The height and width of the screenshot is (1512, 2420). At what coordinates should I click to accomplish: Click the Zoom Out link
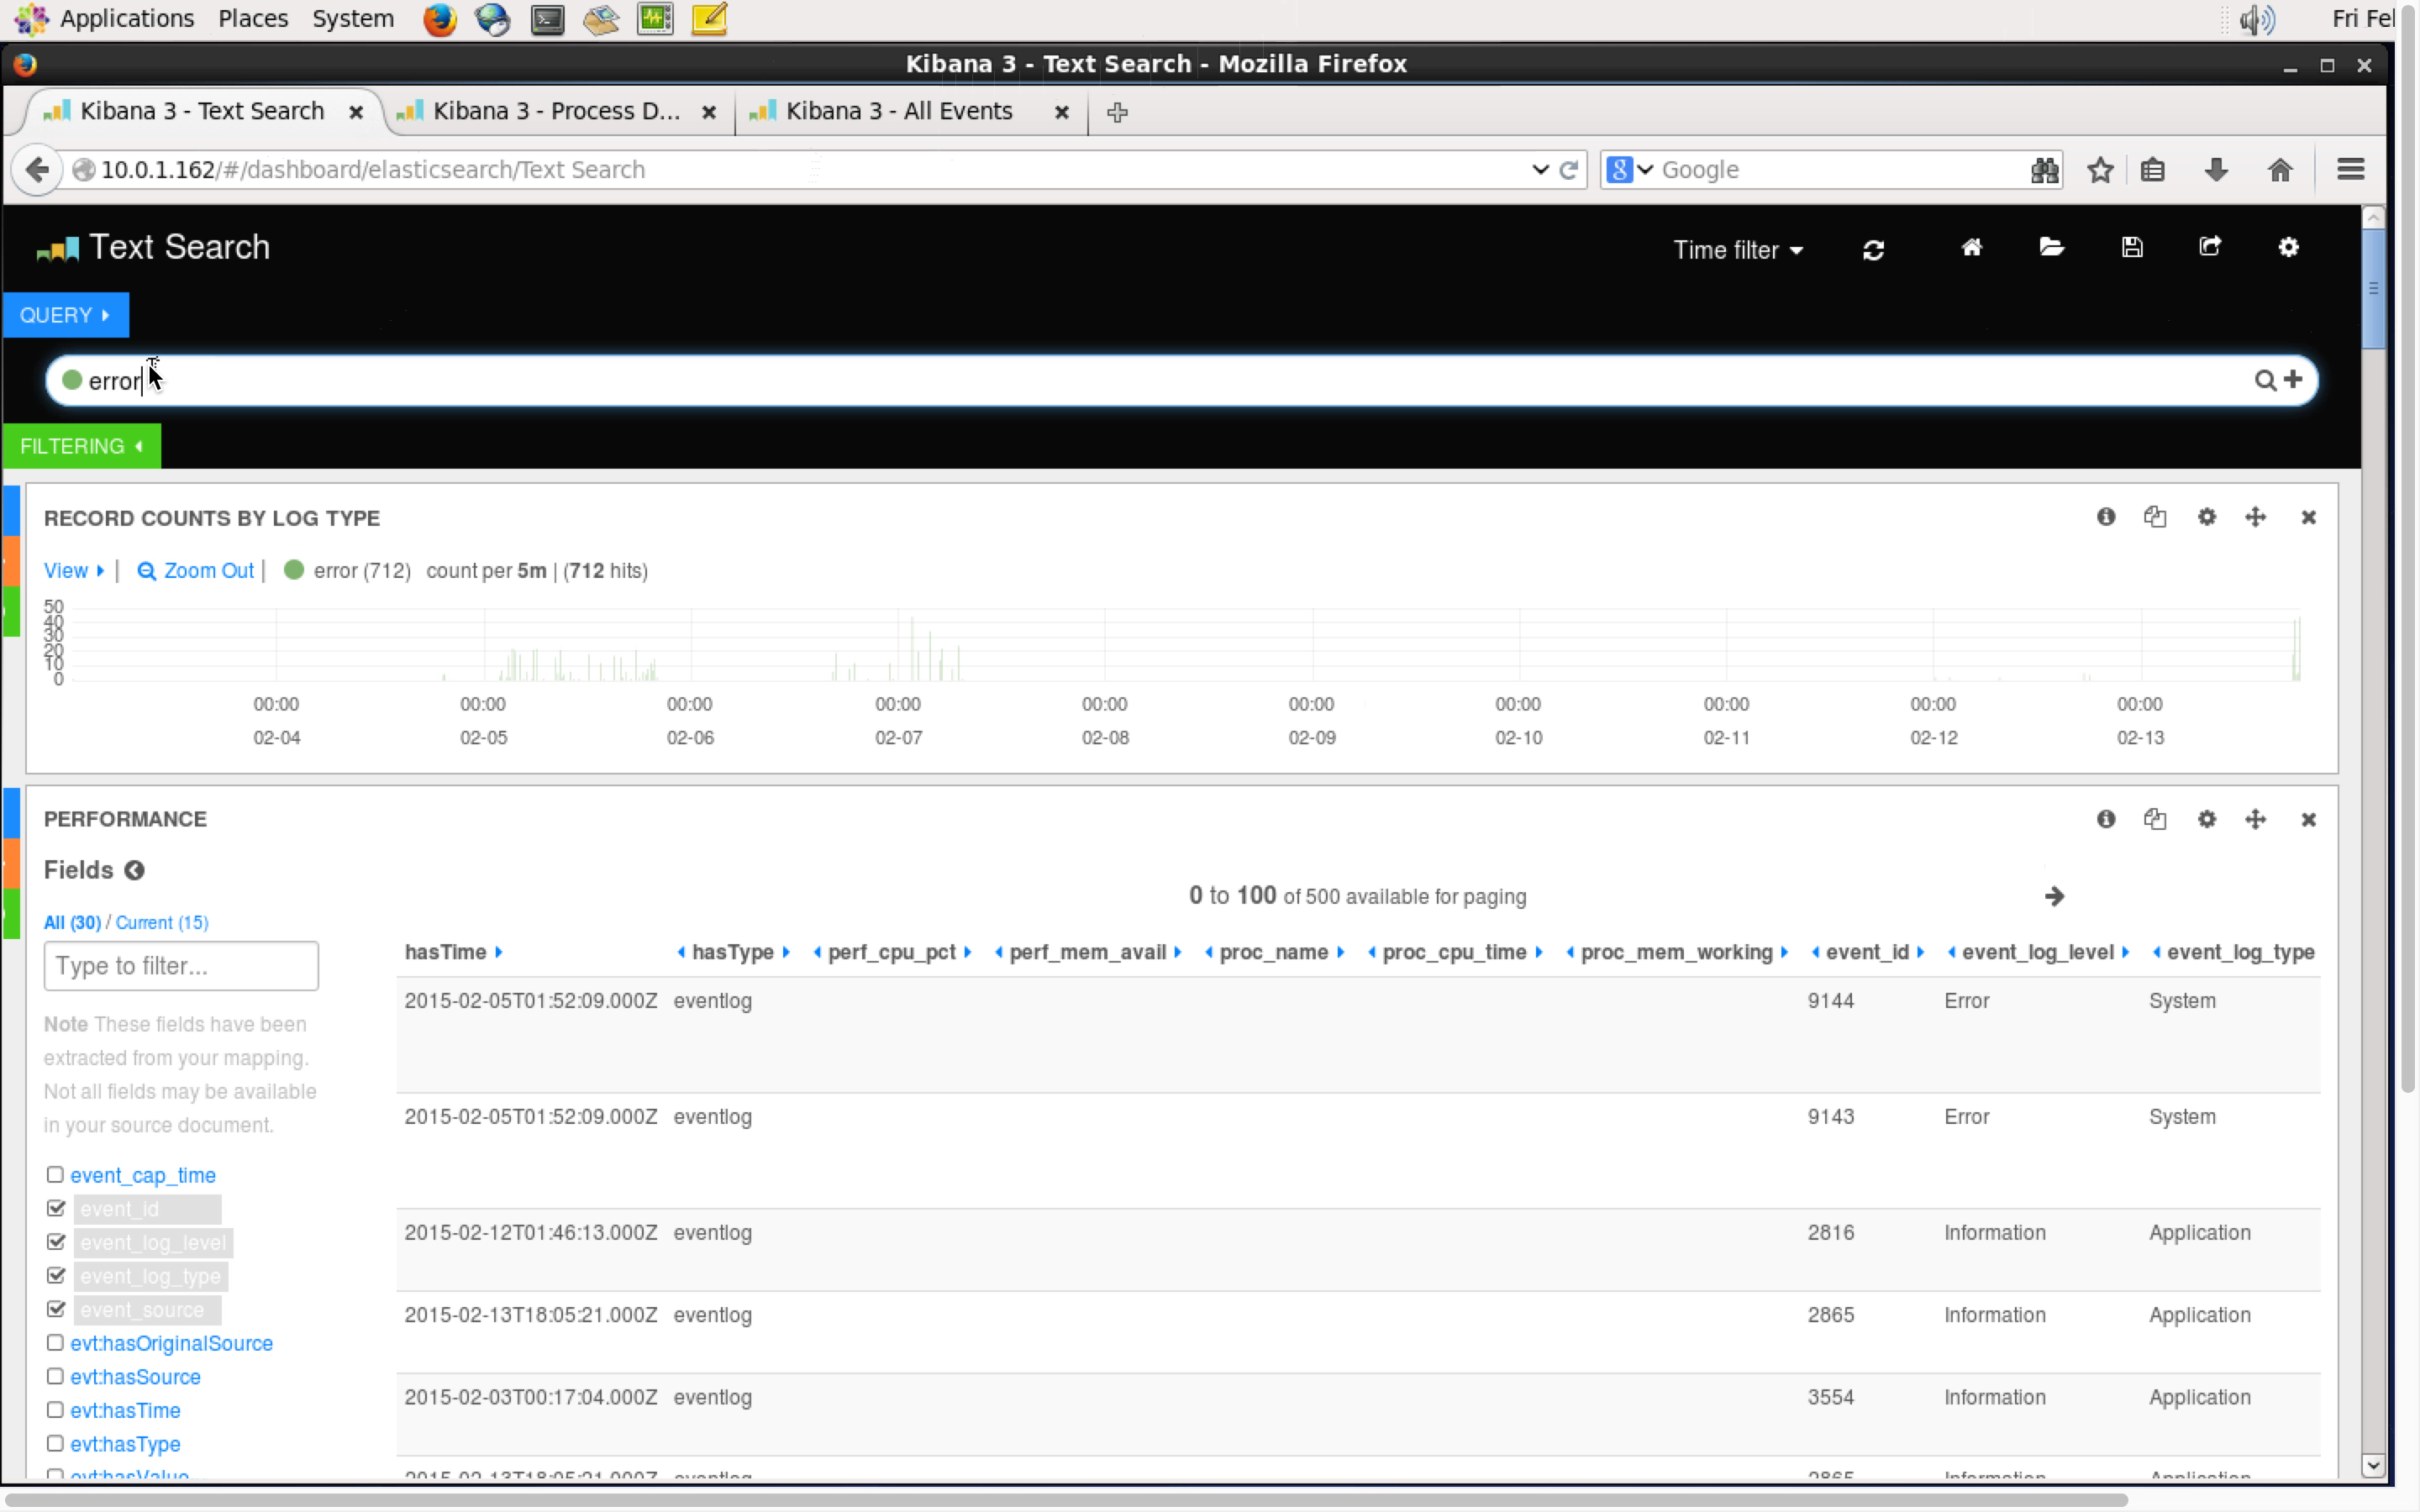pyautogui.click(x=196, y=571)
